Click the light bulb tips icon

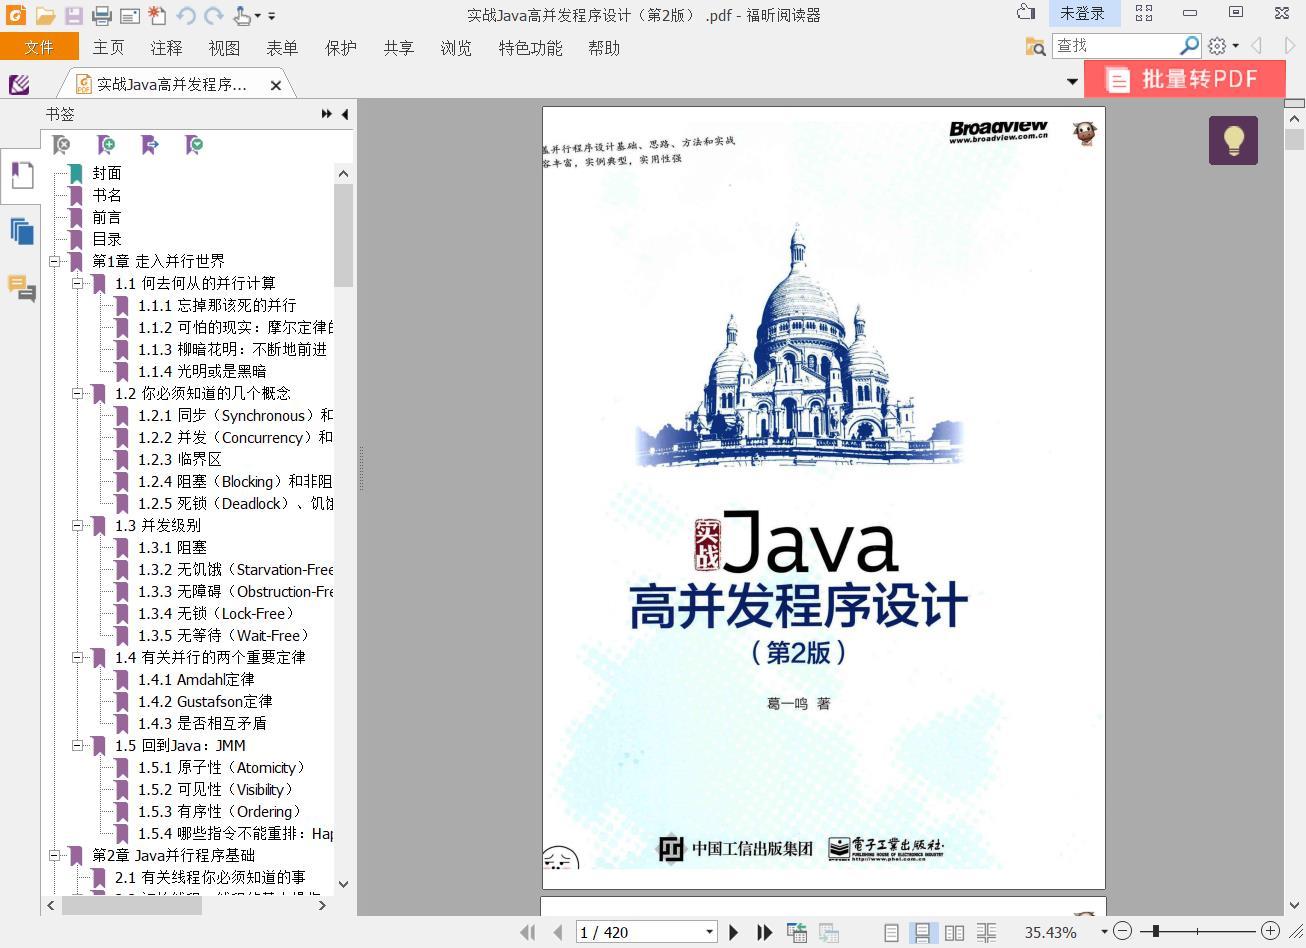tap(1233, 140)
